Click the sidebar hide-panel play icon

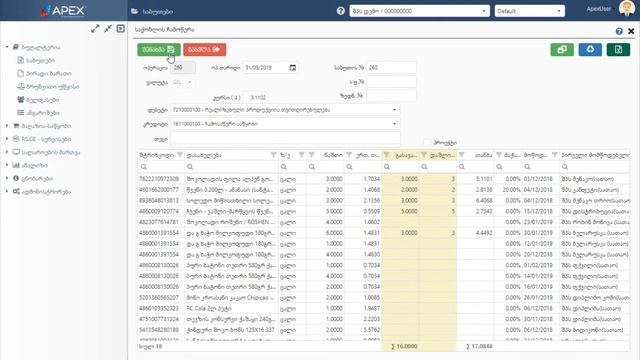120,29
